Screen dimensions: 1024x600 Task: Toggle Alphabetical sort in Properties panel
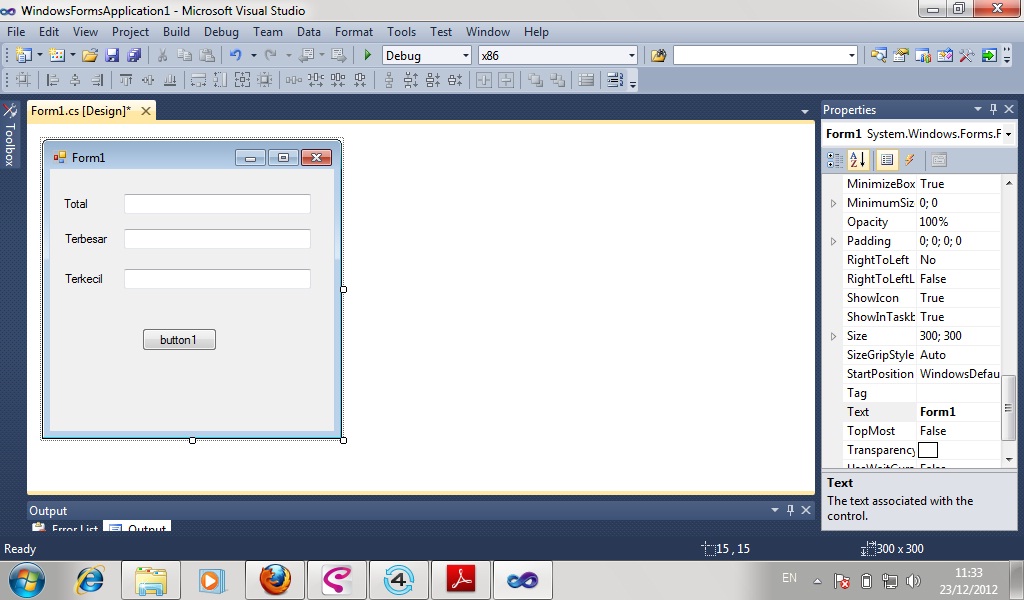point(857,160)
